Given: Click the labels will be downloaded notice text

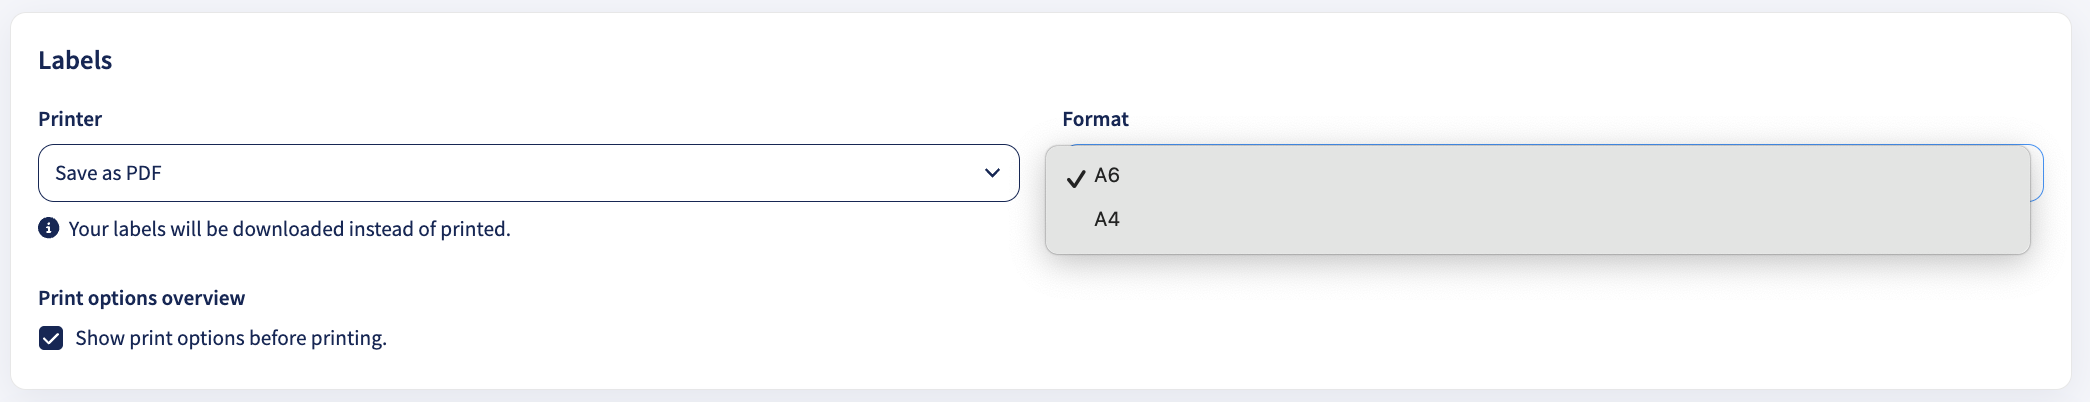Looking at the screenshot, I should [289, 229].
